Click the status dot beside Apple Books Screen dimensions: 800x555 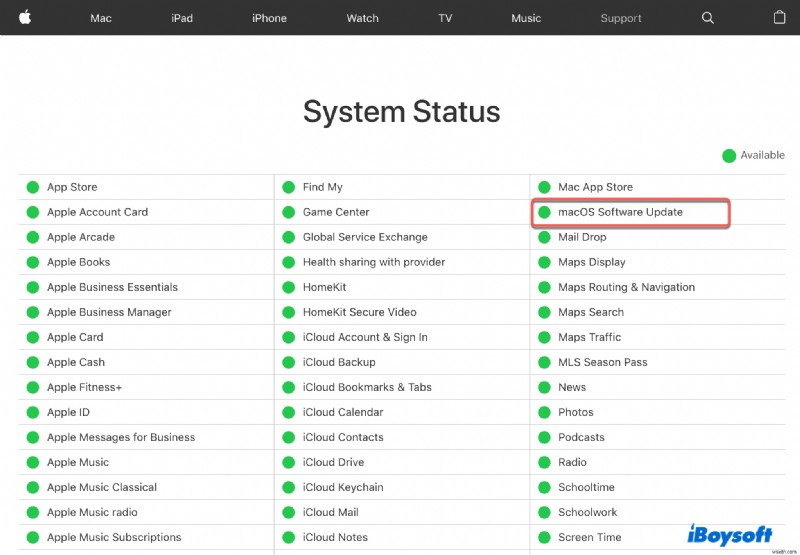(x=33, y=262)
